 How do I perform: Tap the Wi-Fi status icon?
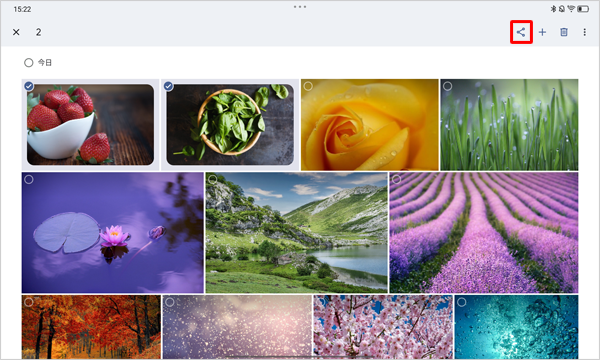click(571, 9)
